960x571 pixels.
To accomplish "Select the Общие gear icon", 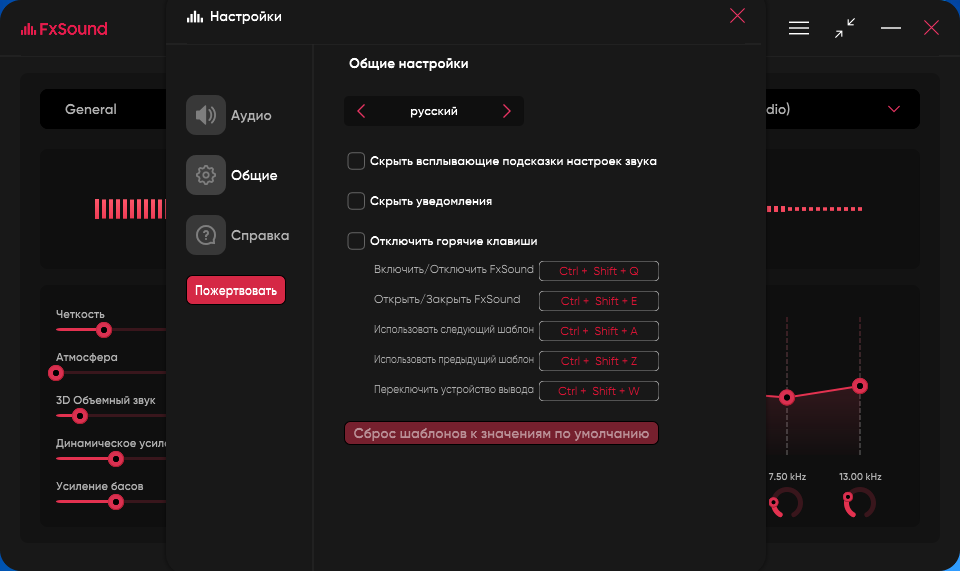I will point(206,175).
